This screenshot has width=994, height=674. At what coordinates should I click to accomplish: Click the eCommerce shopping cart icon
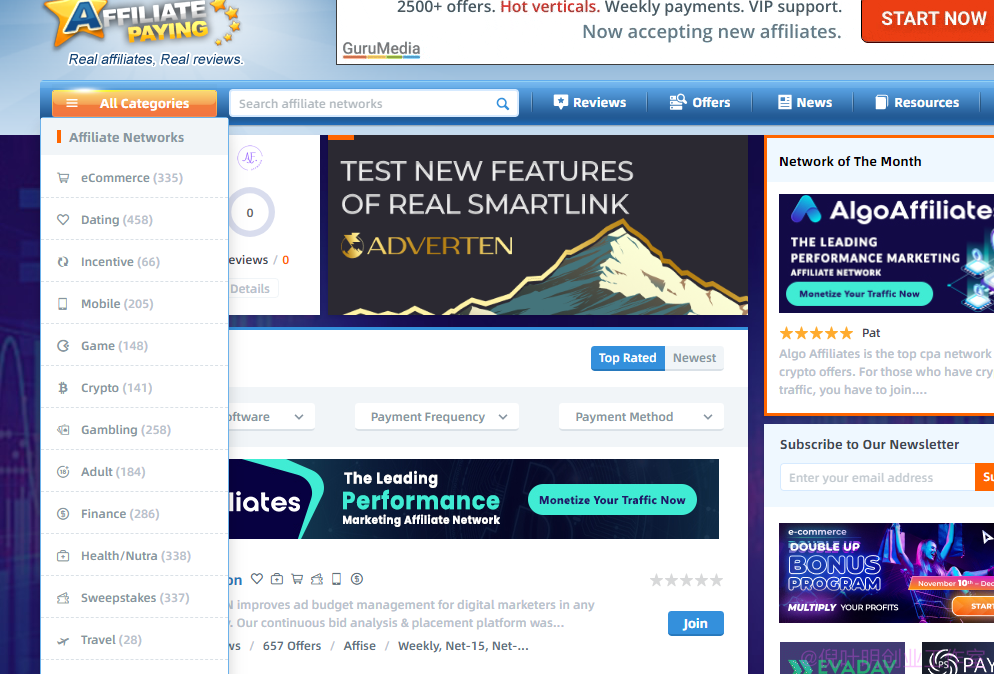[63, 178]
